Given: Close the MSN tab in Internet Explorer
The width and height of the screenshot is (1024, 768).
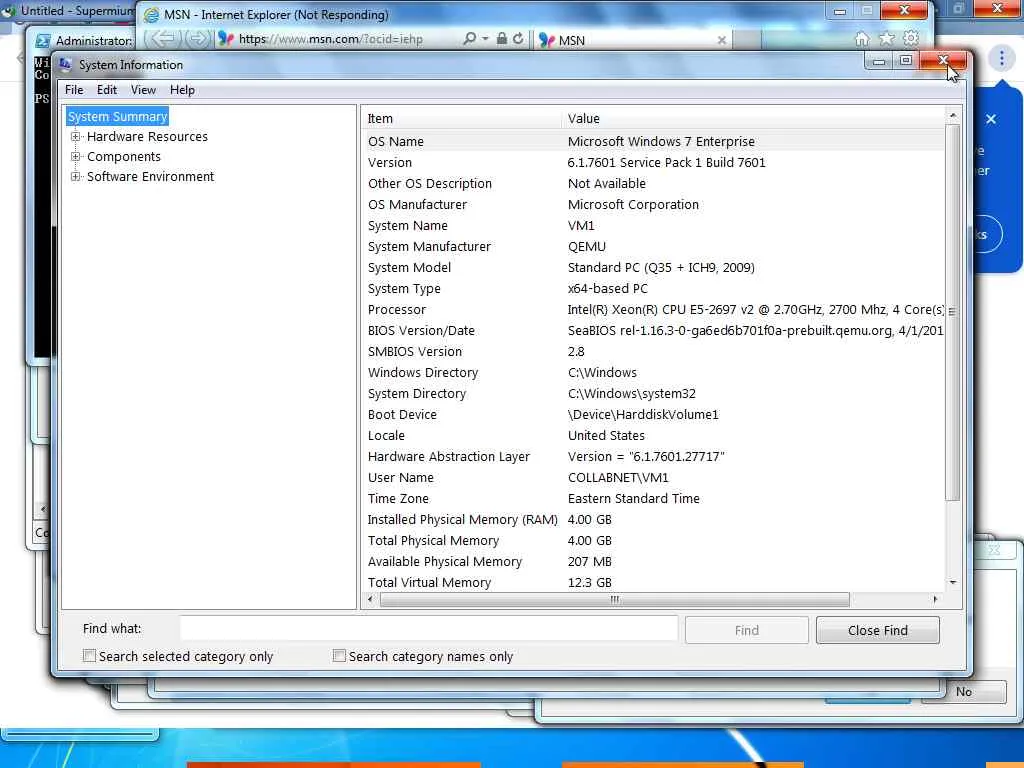Looking at the screenshot, I should 722,40.
